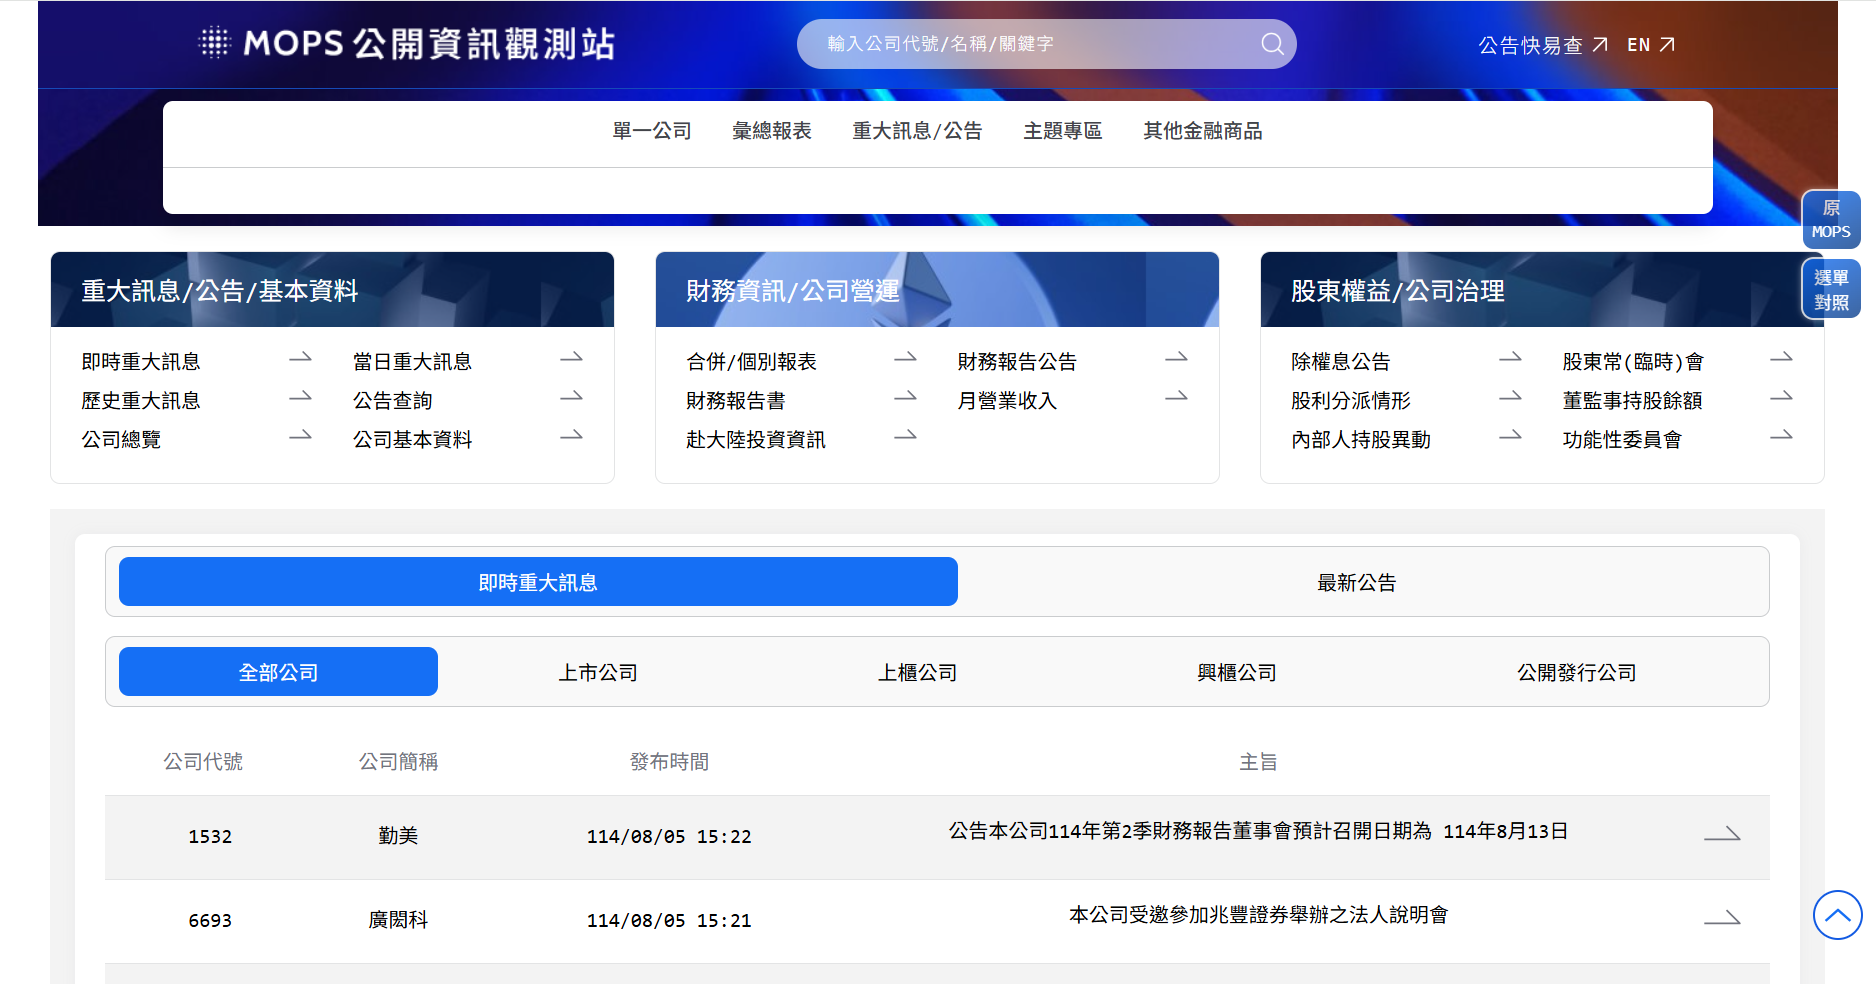
Task: Click arrow beside 財務報告書
Action: pyautogui.click(x=905, y=397)
